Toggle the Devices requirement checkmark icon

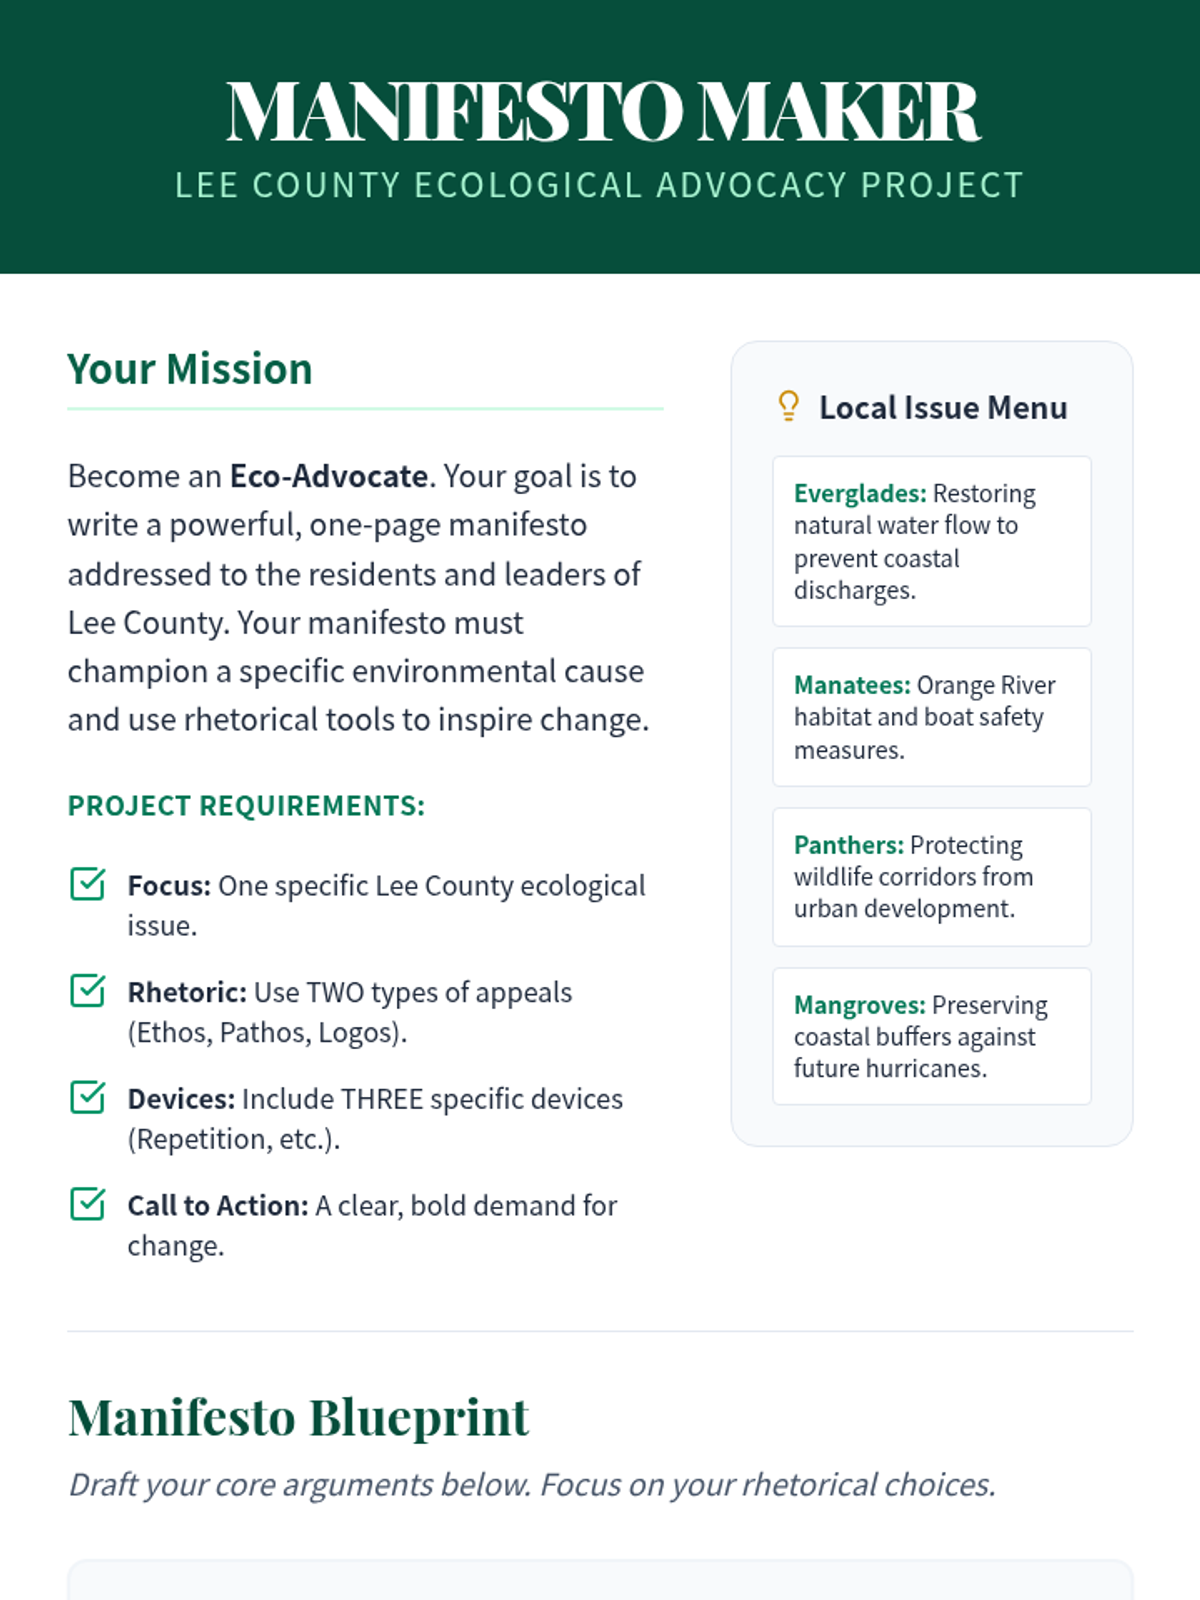[88, 1097]
